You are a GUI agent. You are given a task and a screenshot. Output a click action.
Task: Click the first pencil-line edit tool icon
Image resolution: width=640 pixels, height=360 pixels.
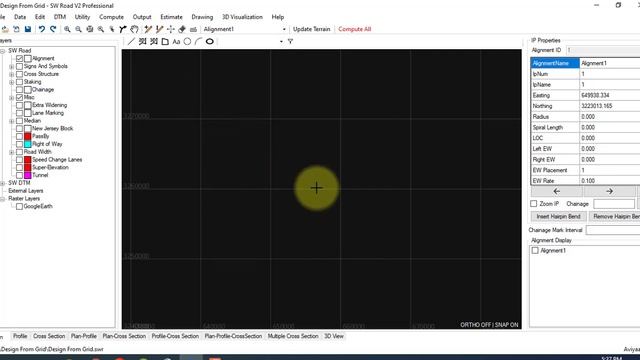(148, 29)
